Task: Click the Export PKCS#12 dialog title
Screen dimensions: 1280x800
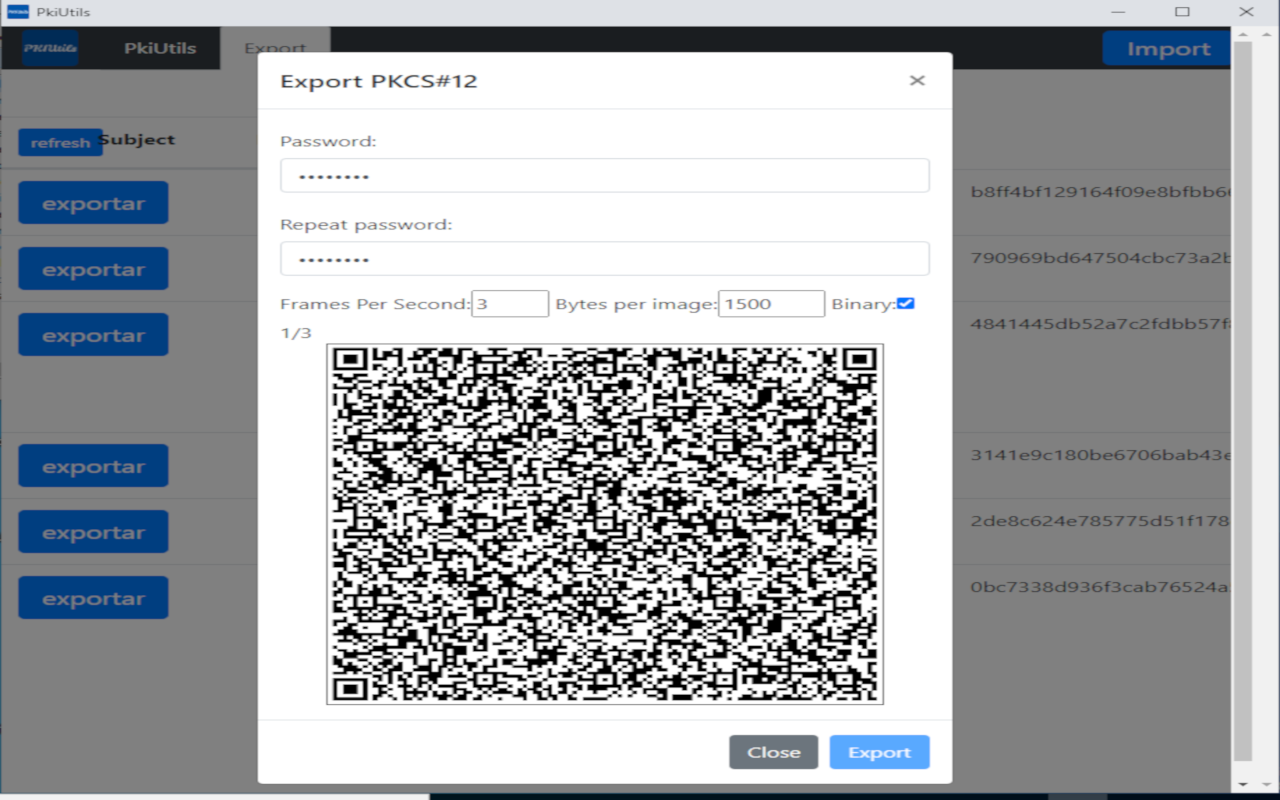Action: point(379,81)
